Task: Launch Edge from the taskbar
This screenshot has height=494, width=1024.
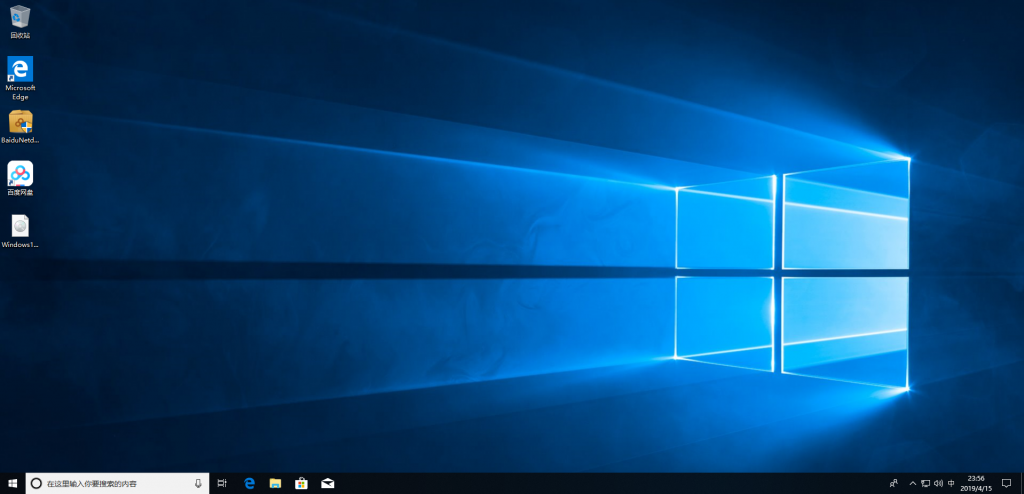Action: point(249,483)
